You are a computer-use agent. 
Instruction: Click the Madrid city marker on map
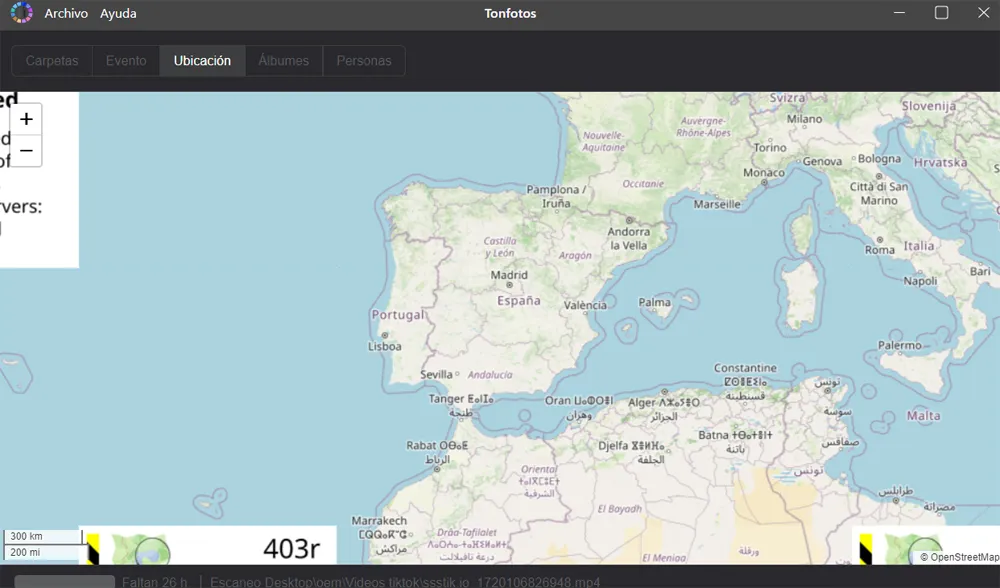pyautogui.click(x=509, y=285)
